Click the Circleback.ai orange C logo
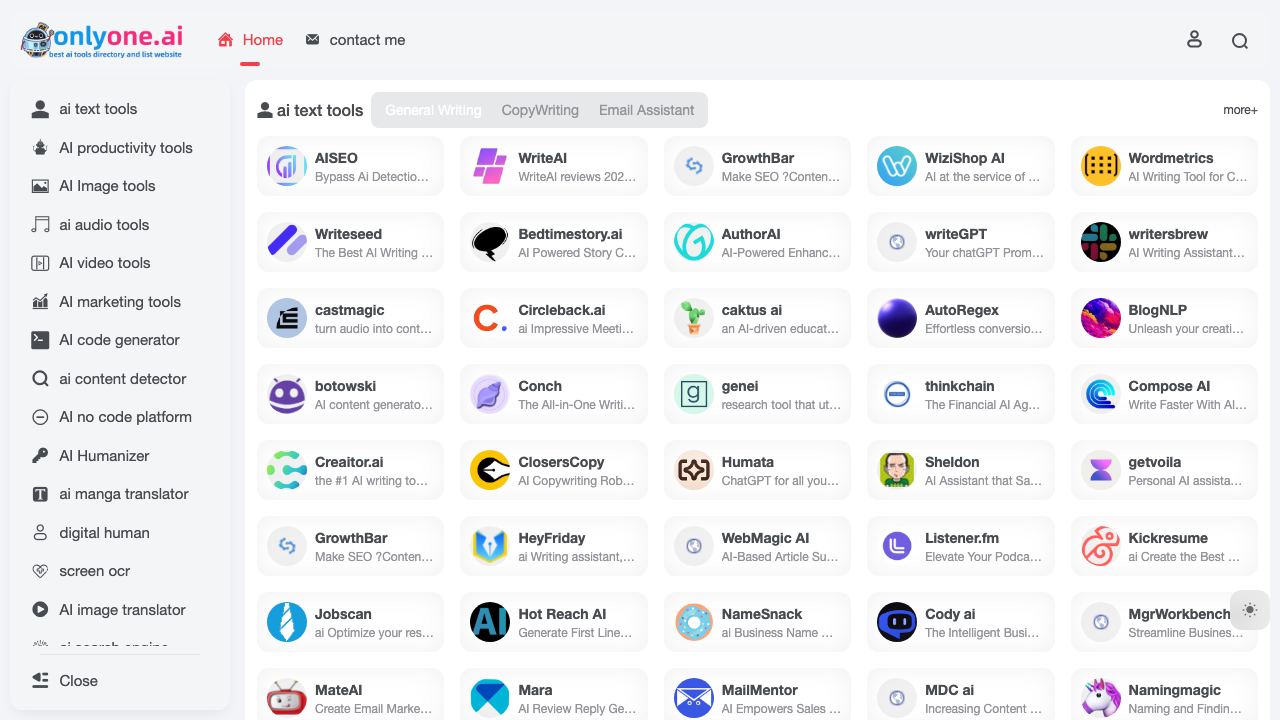The image size is (1280, 720). click(x=490, y=318)
